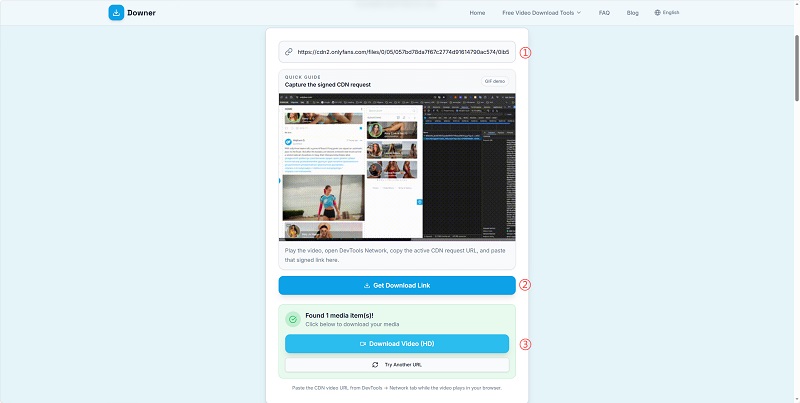
Task: Open the FAQ page
Action: tap(604, 13)
